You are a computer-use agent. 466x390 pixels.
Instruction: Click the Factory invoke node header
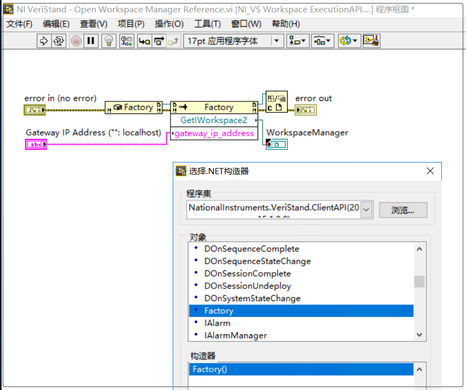(x=214, y=107)
